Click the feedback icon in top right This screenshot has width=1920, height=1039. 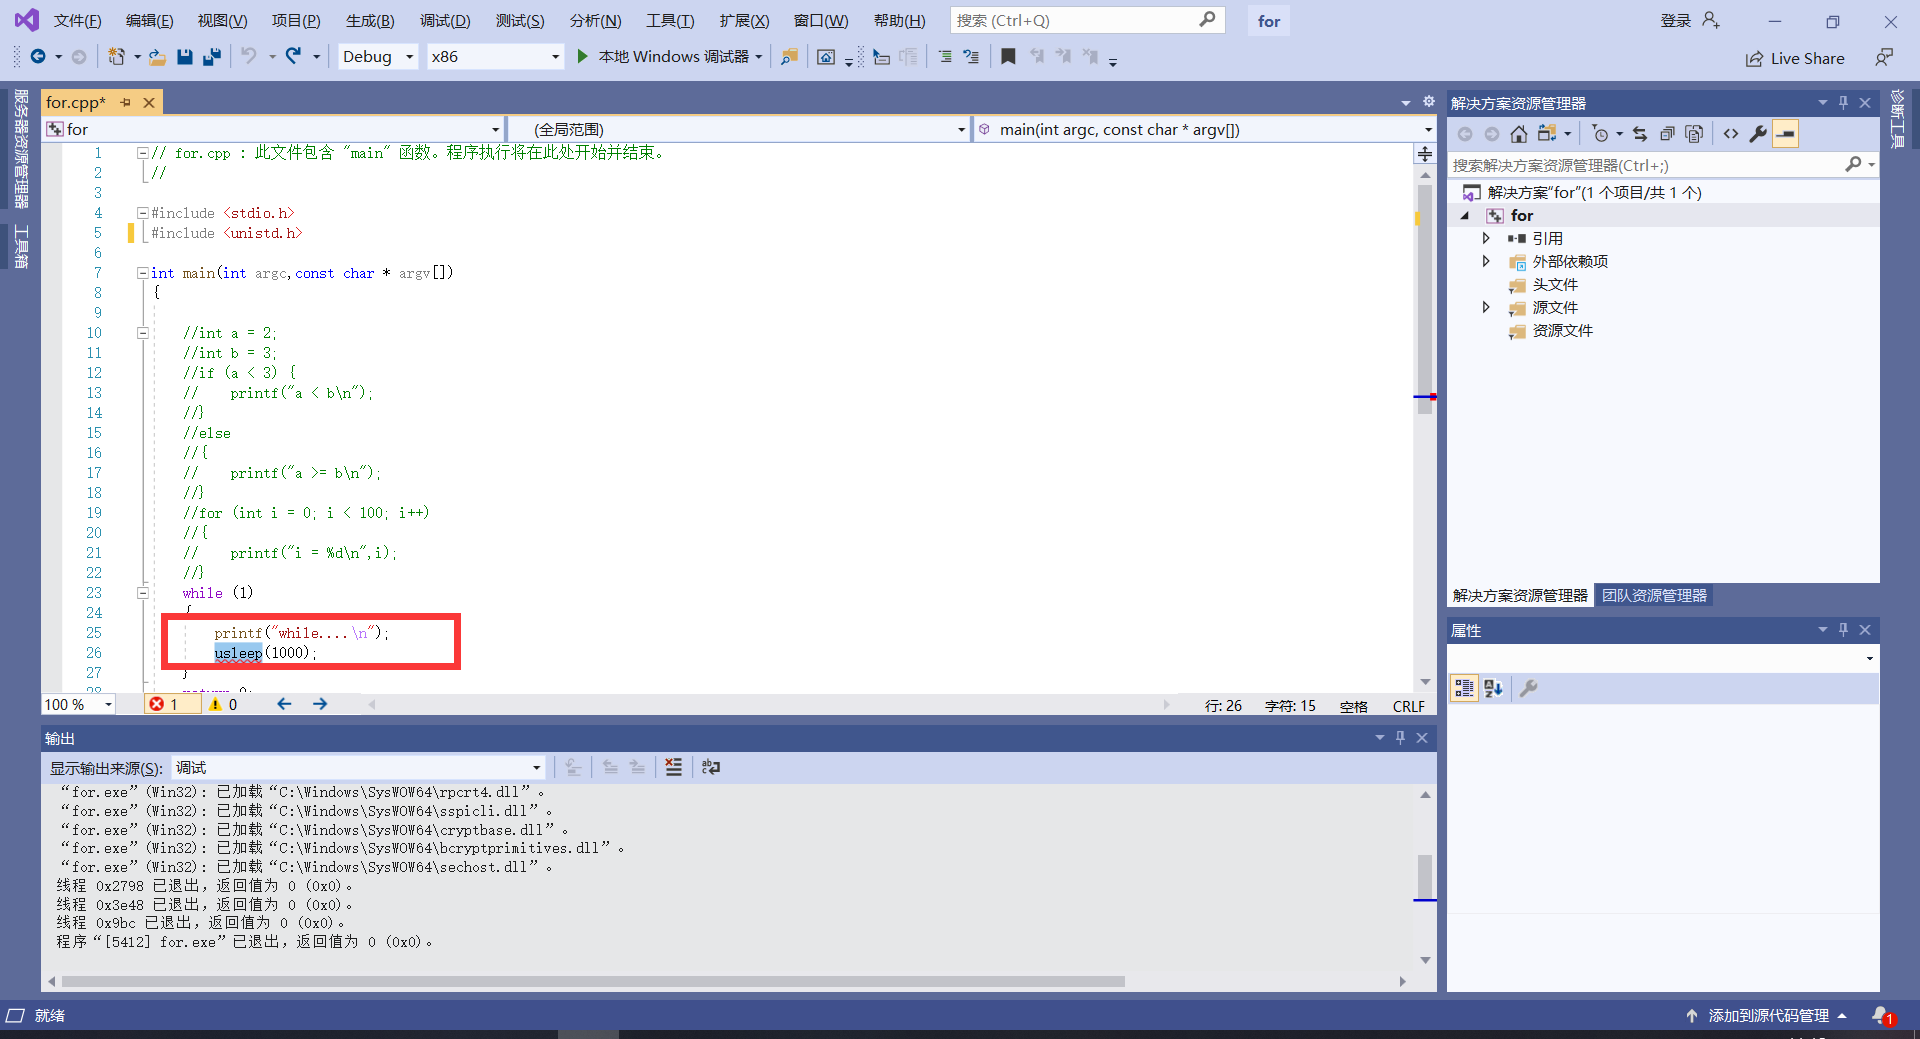click(1884, 58)
